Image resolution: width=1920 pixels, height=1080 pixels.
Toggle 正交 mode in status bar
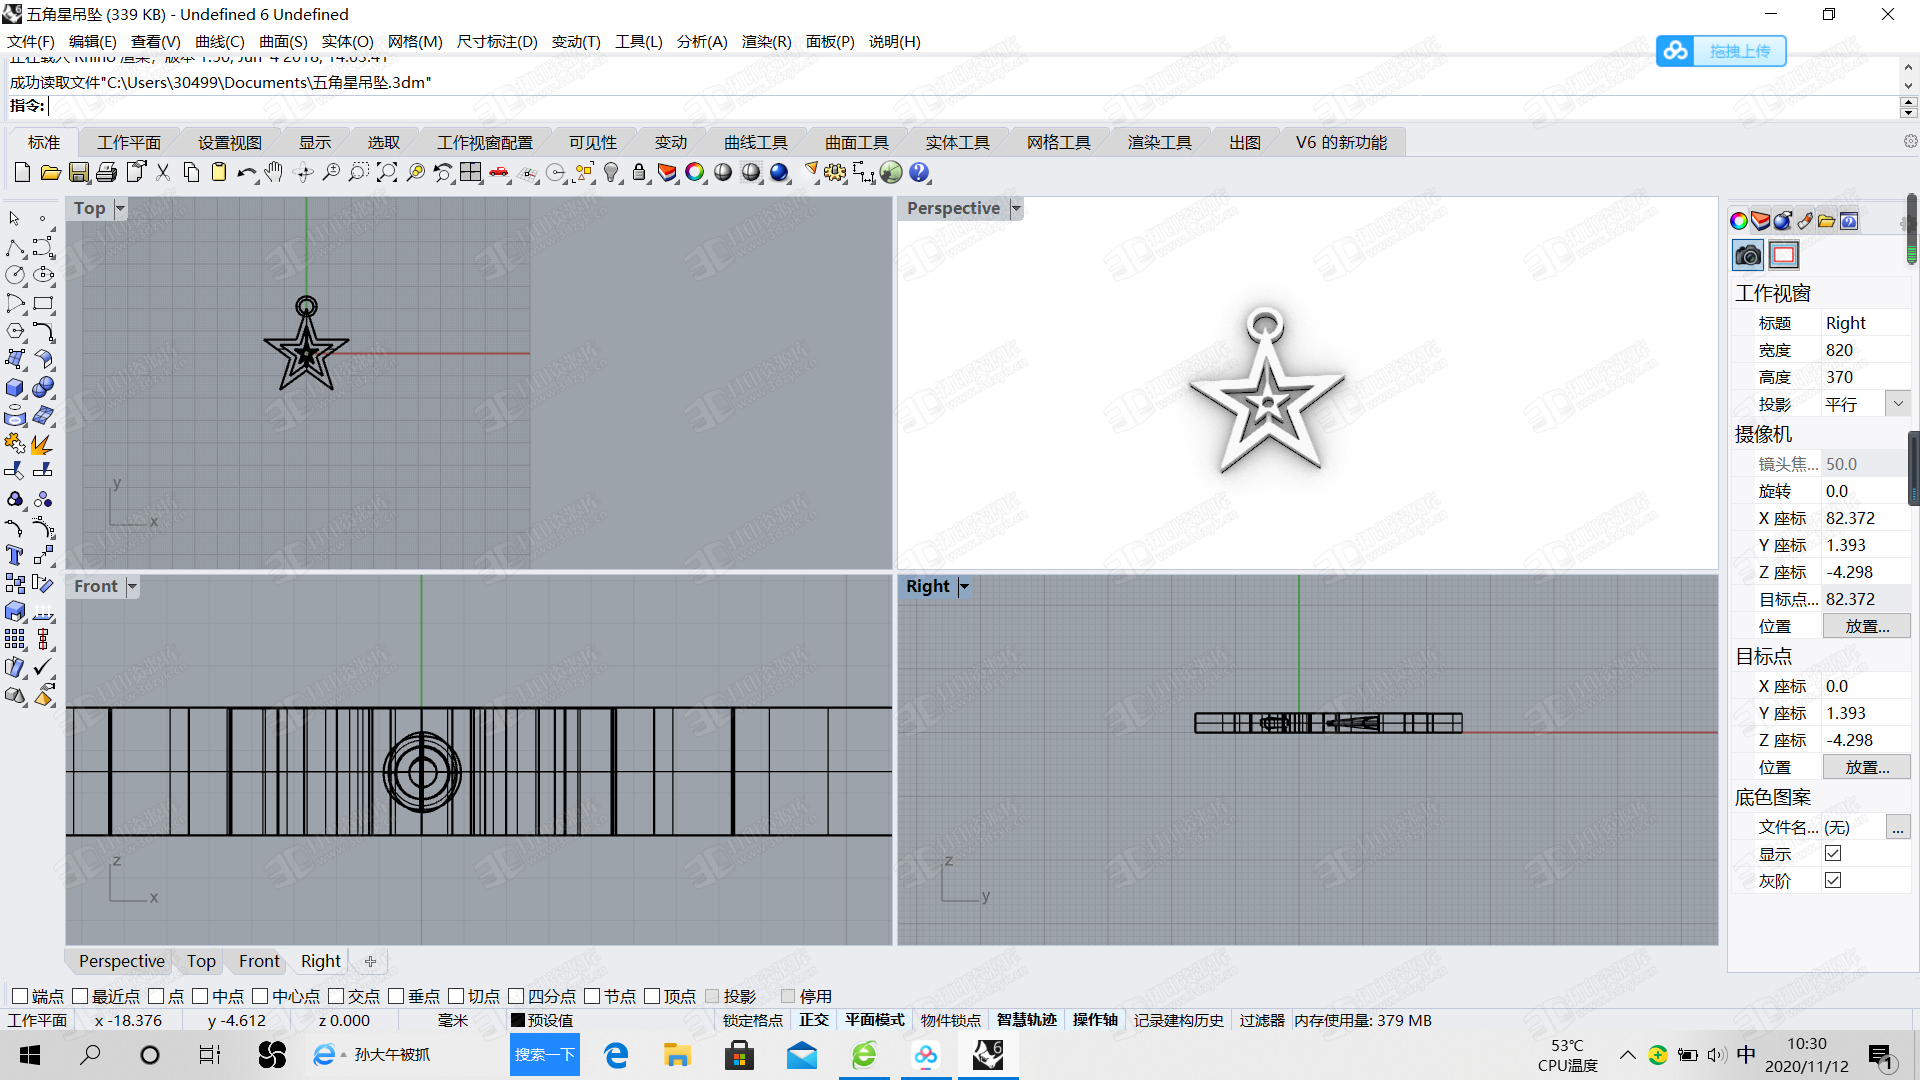coord(814,1020)
